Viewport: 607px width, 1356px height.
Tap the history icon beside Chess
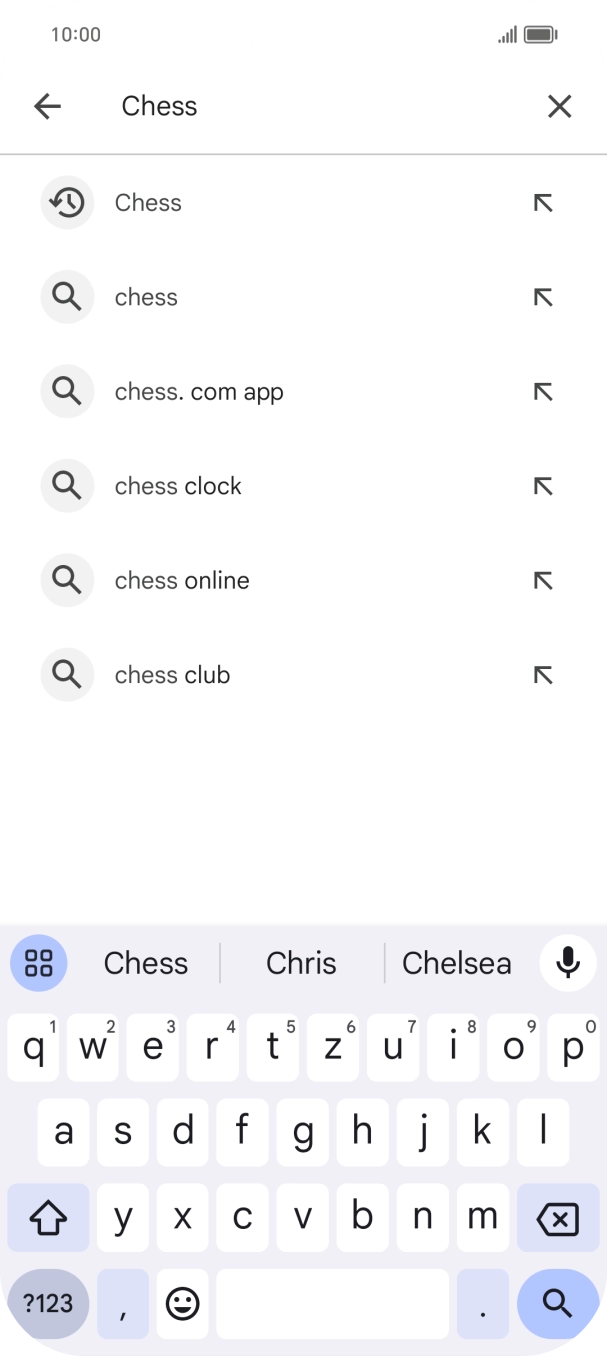[x=67, y=203]
